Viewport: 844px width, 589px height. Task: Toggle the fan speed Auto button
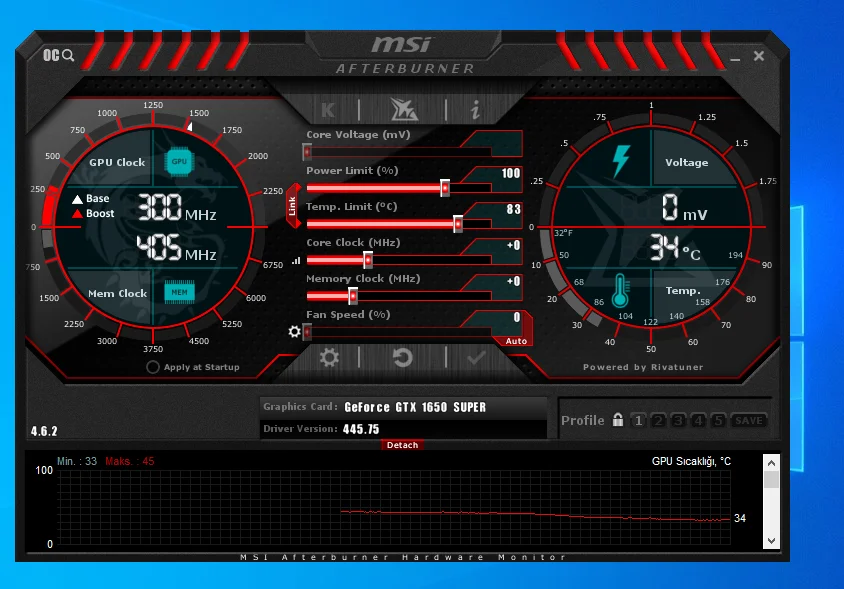(x=516, y=341)
